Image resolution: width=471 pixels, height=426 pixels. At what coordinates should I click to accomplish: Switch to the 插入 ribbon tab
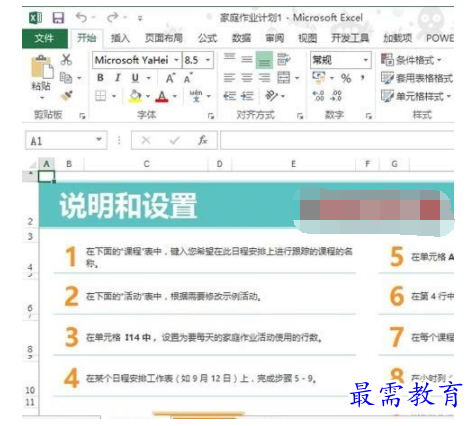pos(120,38)
